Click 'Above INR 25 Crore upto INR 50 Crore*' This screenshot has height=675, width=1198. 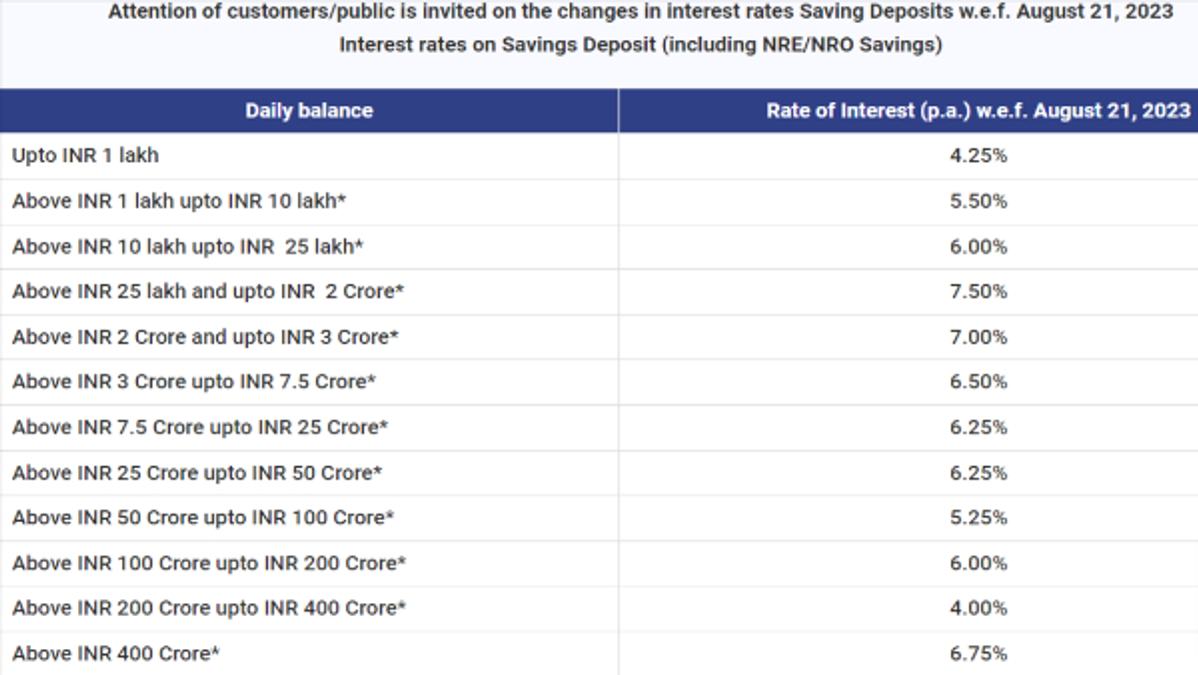196,473
